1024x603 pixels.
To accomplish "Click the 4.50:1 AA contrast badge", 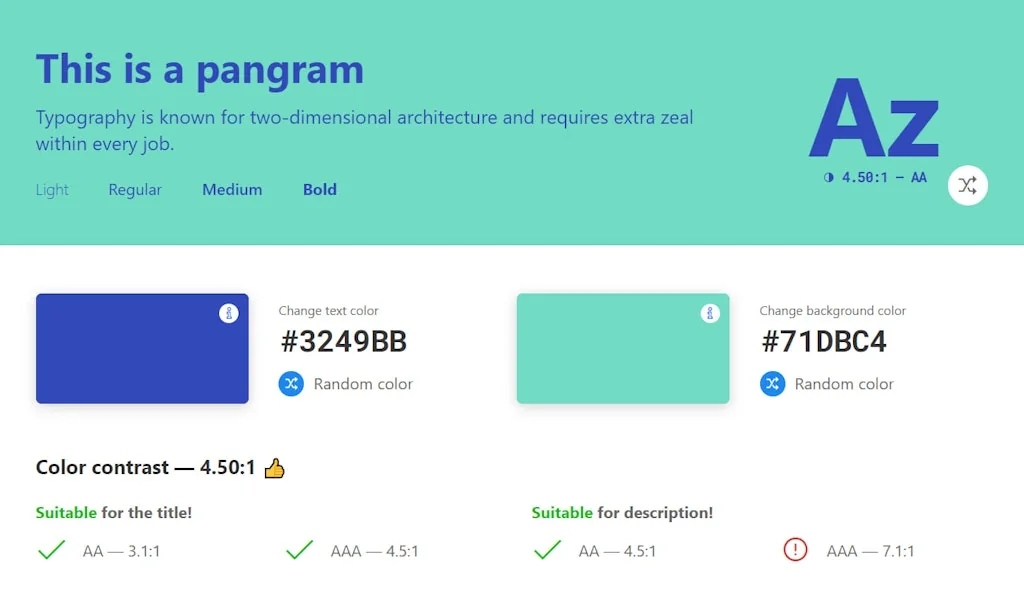I will click(878, 176).
